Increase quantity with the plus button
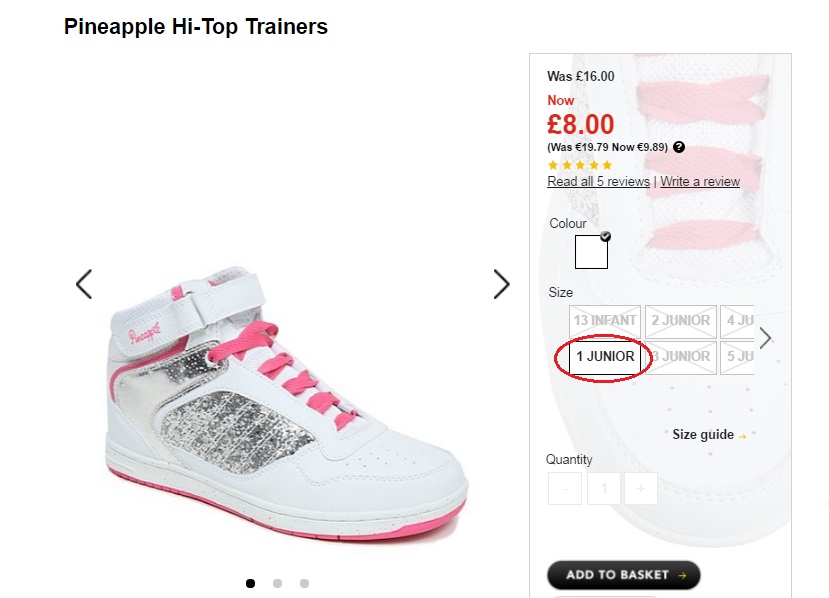829x598 pixels. (x=640, y=489)
